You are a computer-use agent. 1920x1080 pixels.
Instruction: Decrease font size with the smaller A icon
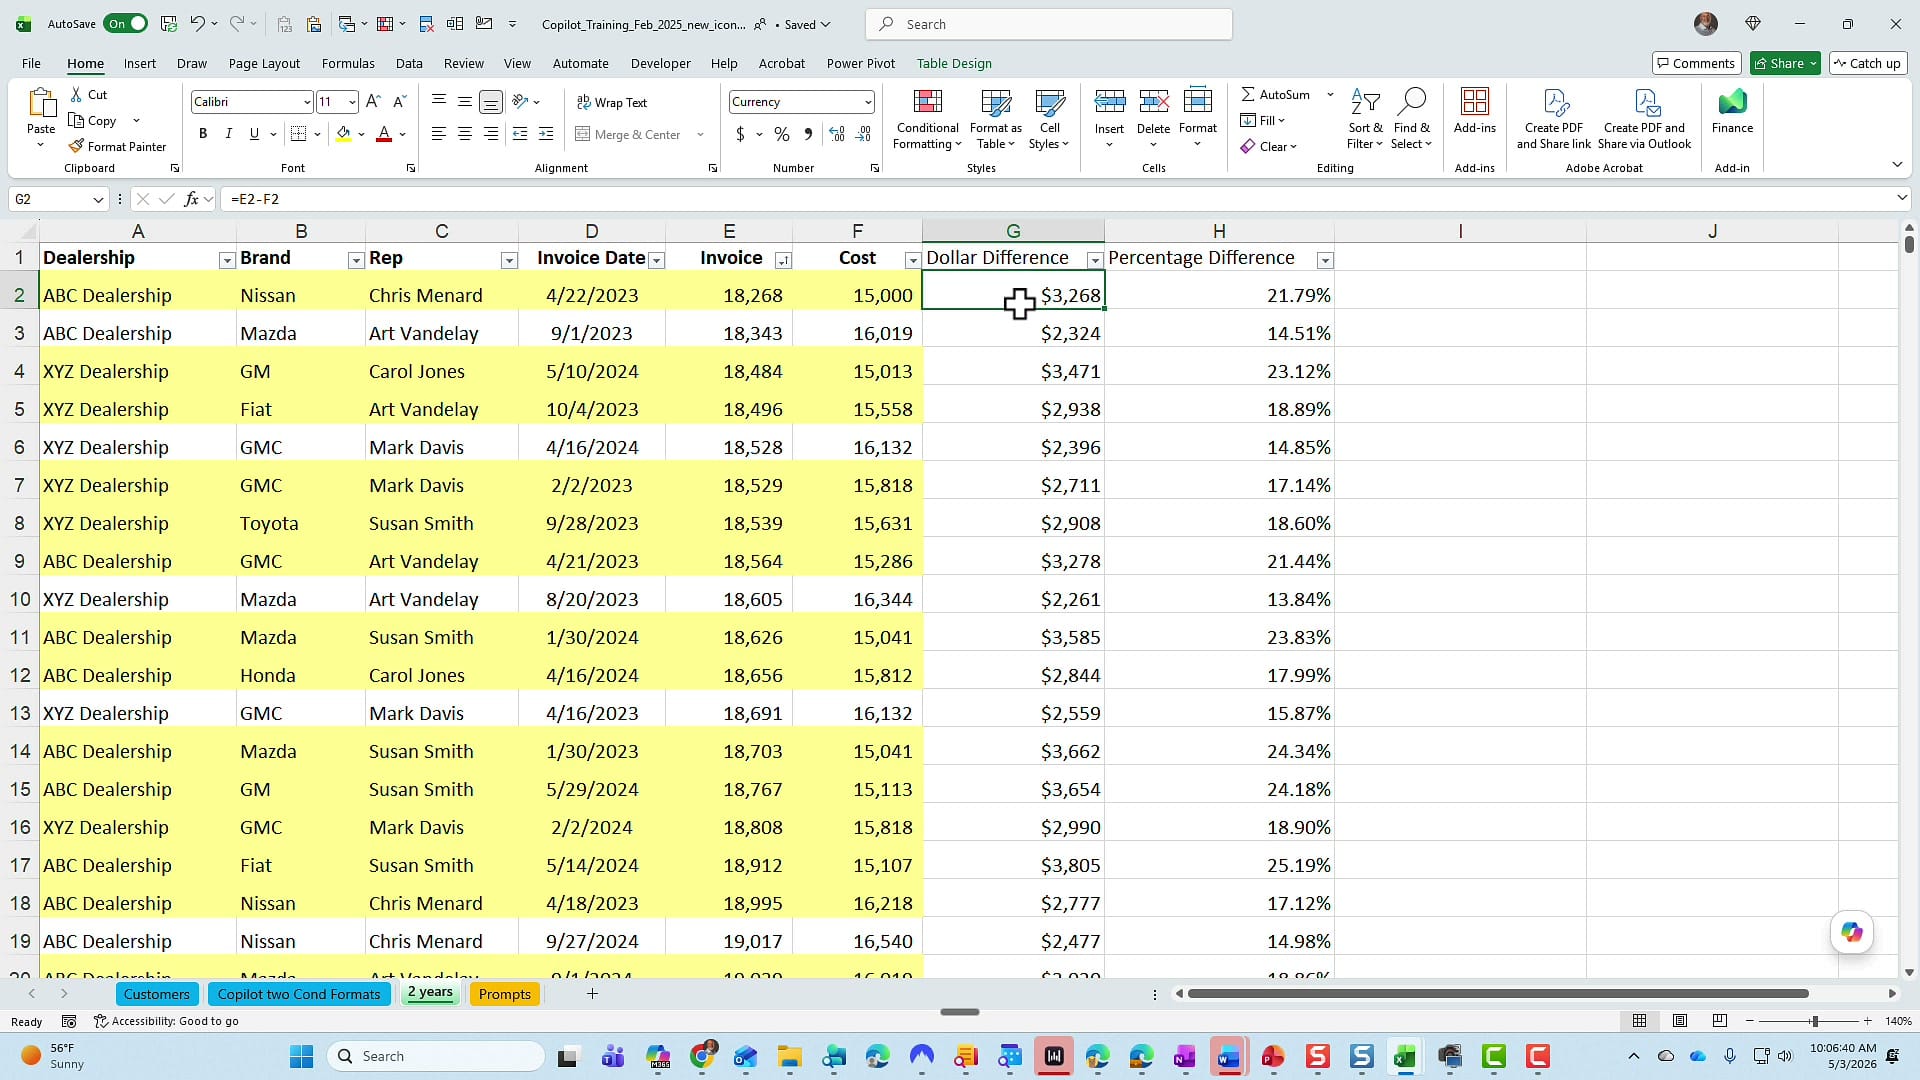point(399,101)
